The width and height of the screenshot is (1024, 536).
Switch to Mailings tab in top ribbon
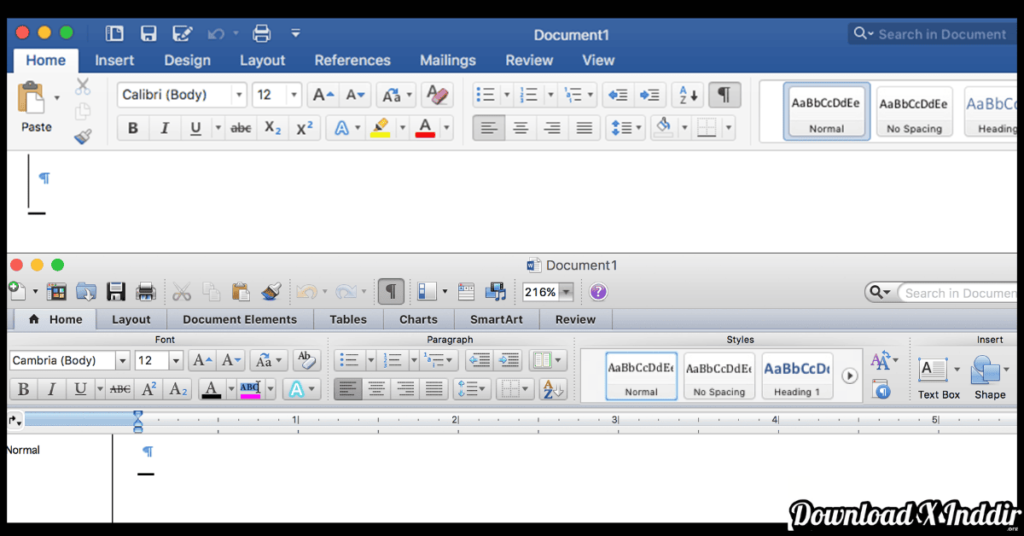448,60
